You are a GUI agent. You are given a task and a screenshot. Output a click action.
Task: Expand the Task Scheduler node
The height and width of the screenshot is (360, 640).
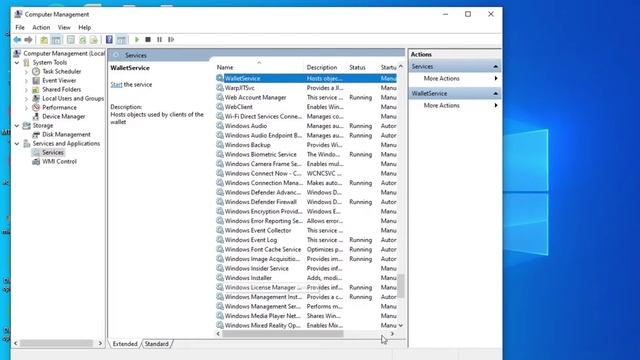pos(26,71)
